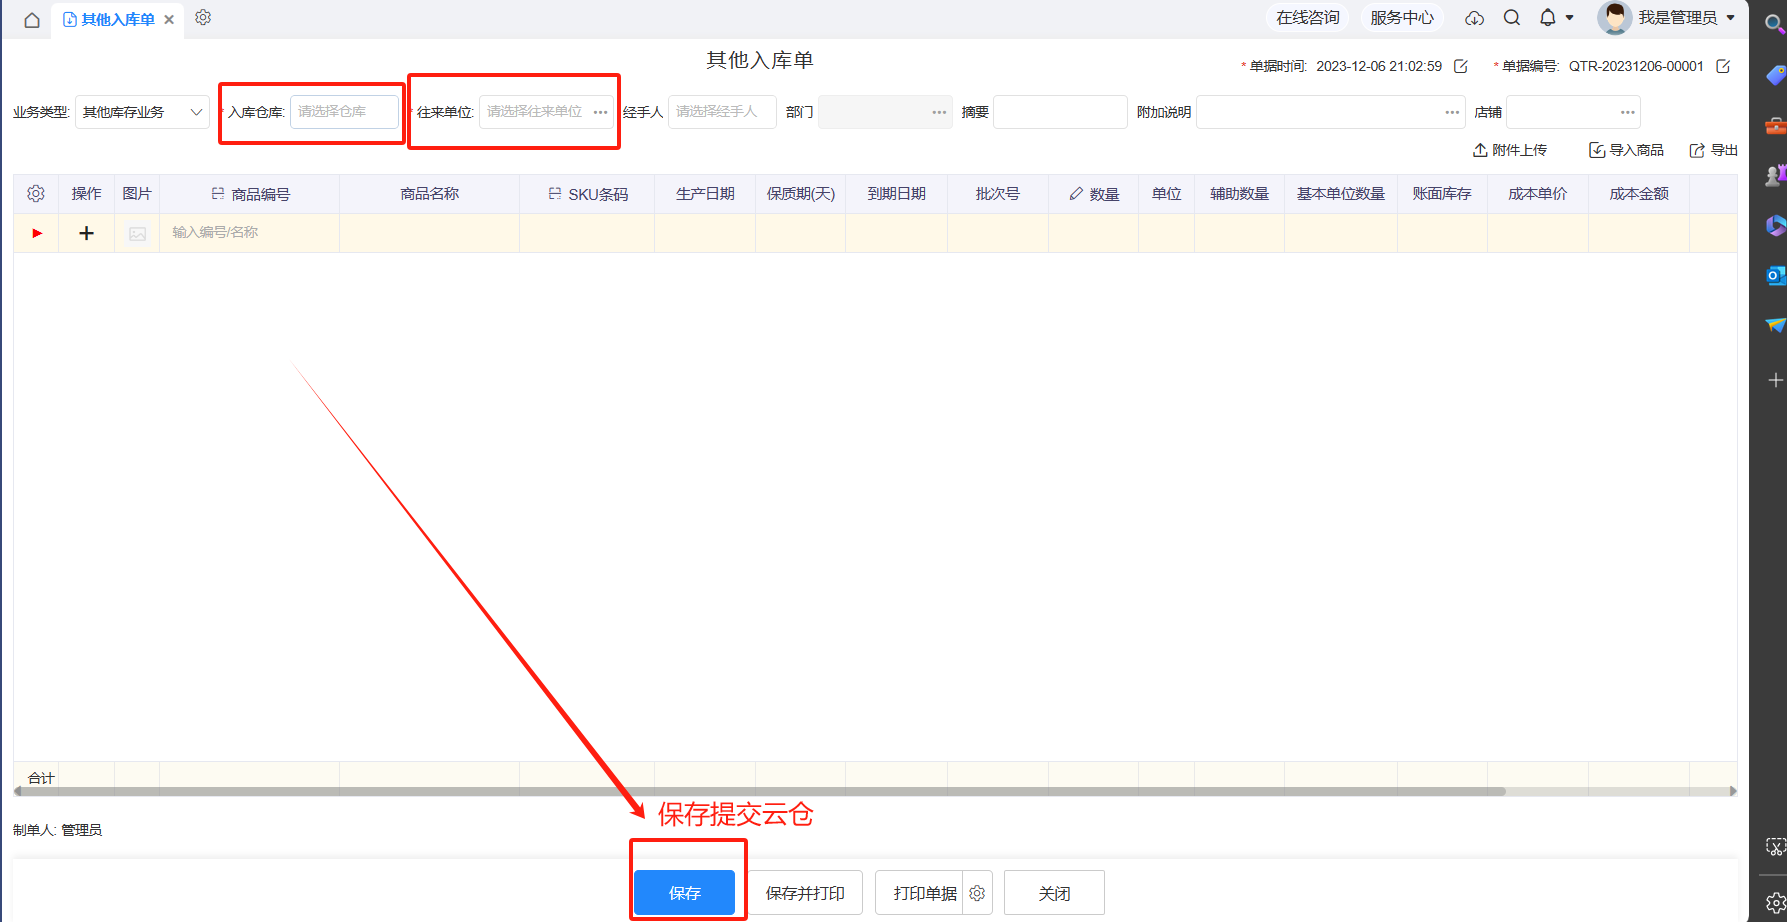
Task: Open the 业务类型 dropdown
Action: tap(142, 112)
